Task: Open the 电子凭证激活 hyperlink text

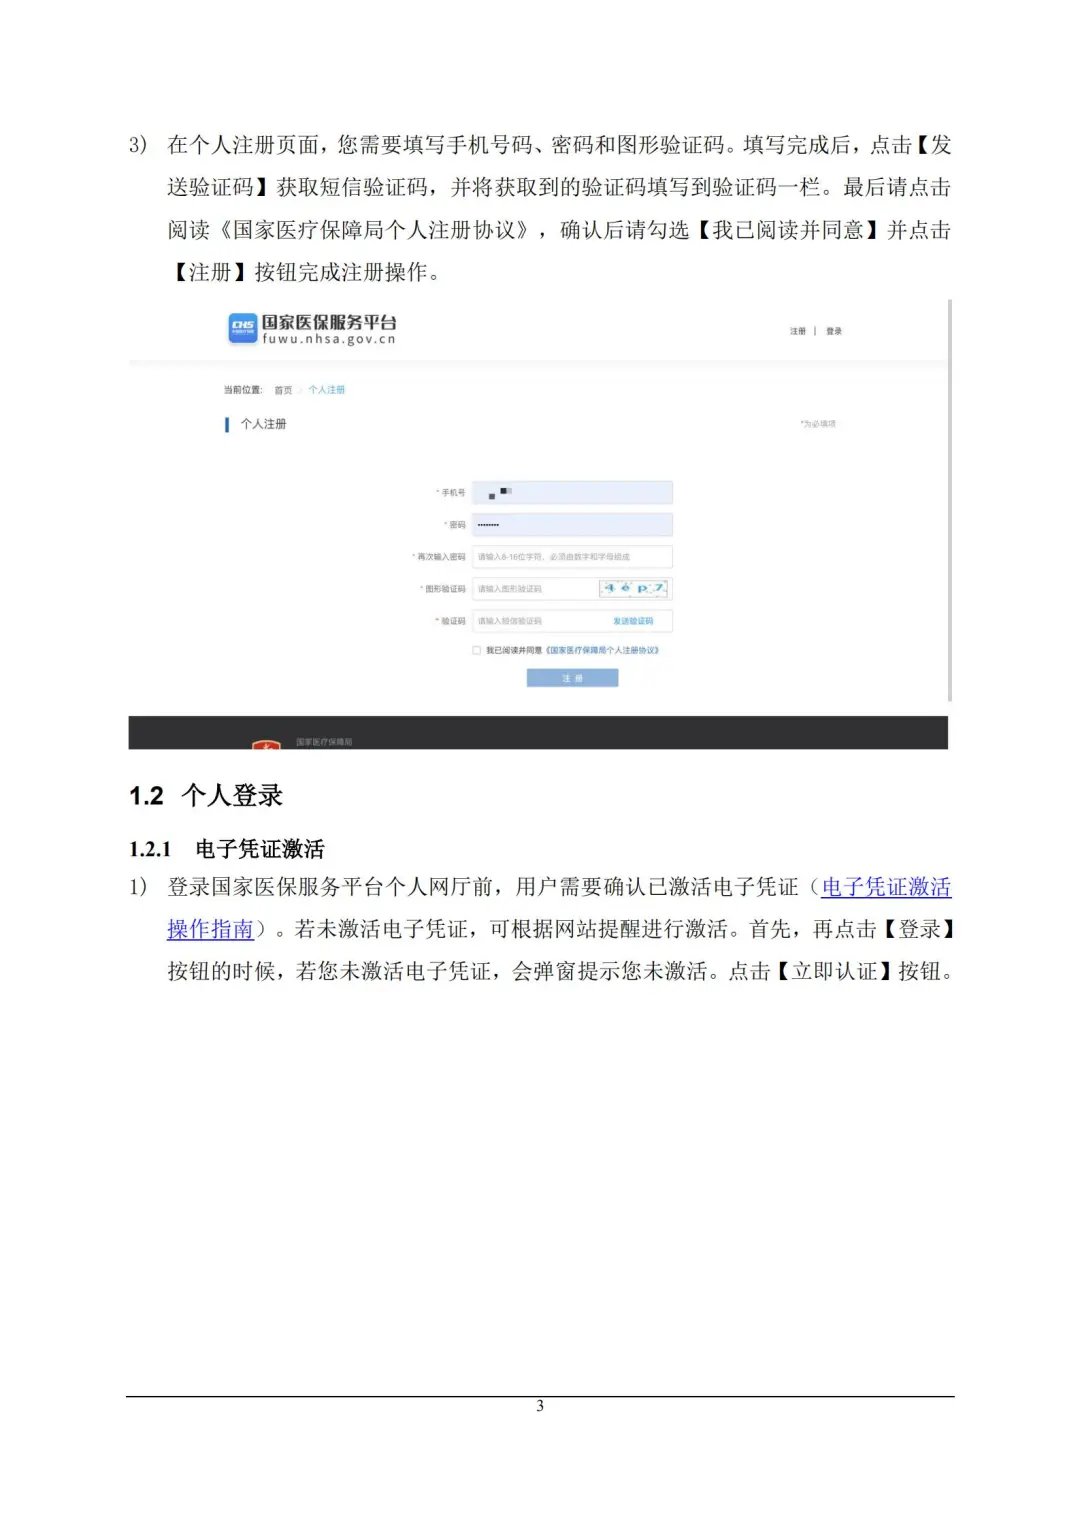Action: [x=886, y=887]
